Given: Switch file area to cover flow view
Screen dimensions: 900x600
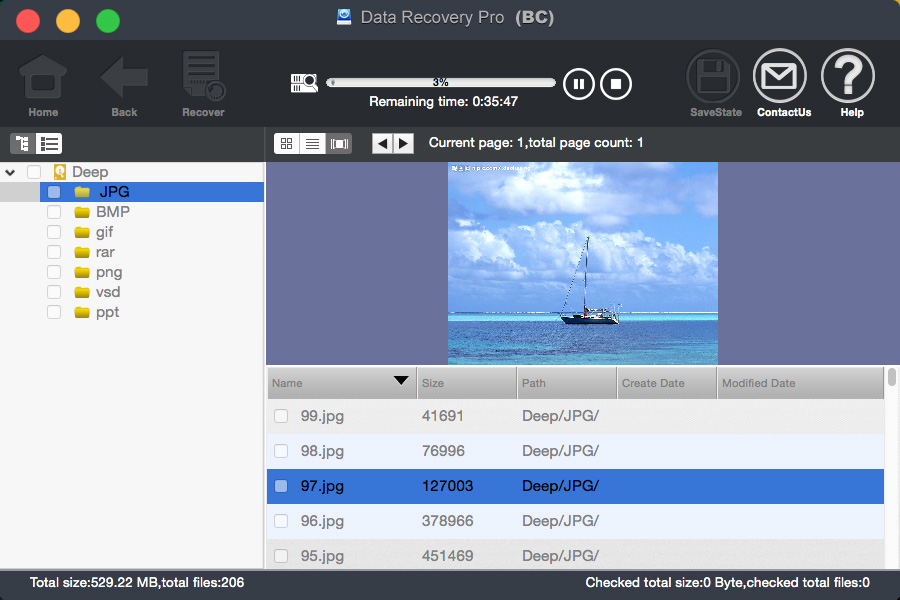Looking at the screenshot, I should click(x=339, y=144).
